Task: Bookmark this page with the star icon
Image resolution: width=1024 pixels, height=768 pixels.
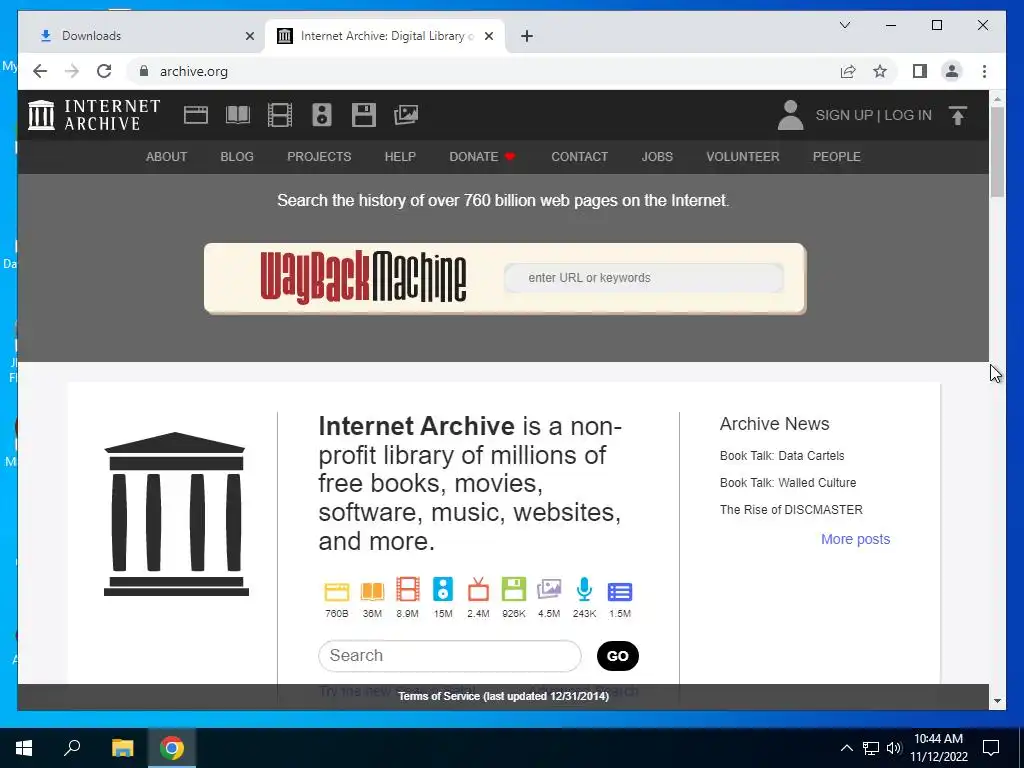Action: tap(880, 71)
